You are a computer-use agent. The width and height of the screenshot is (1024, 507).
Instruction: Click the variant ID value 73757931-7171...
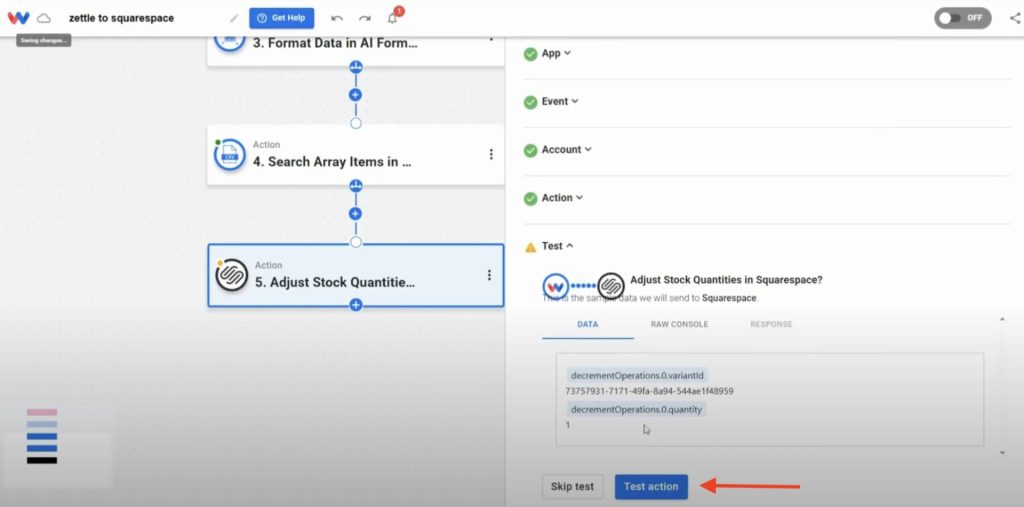tap(650, 391)
